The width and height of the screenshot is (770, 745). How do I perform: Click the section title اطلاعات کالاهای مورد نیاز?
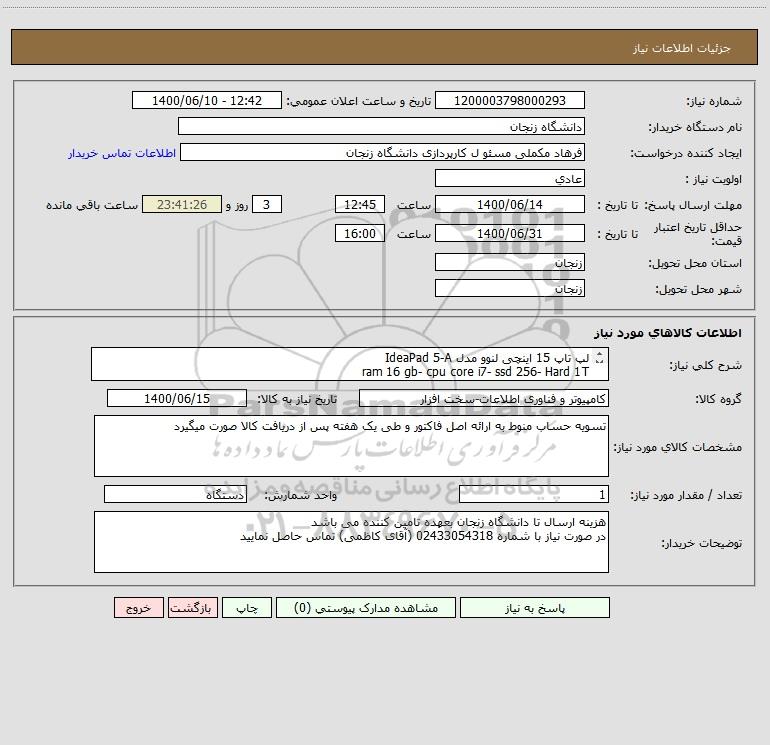coord(667,333)
